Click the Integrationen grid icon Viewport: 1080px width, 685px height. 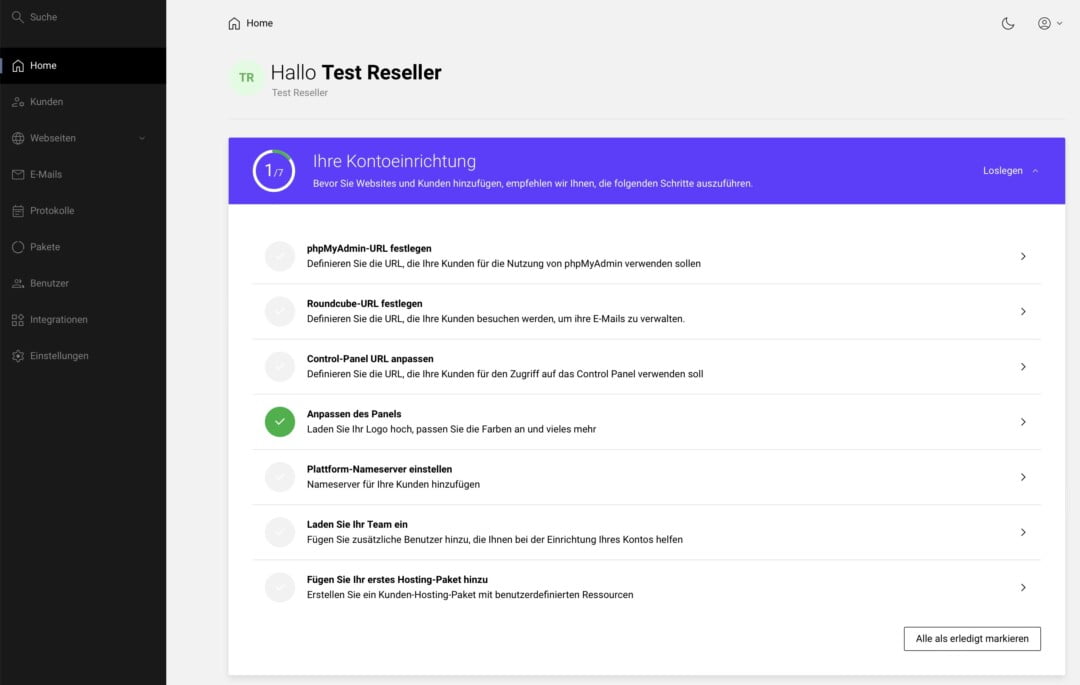[x=18, y=320]
